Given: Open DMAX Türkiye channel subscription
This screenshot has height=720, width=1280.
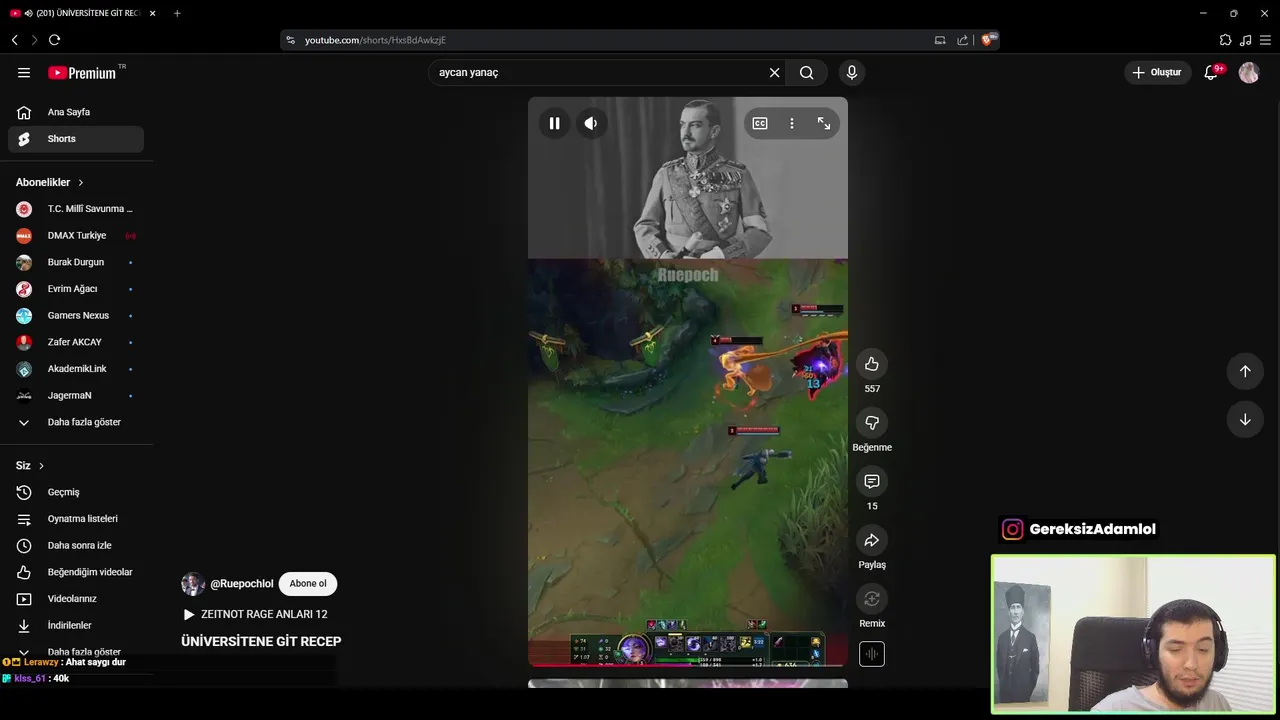Looking at the screenshot, I should click(x=76, y=236).
